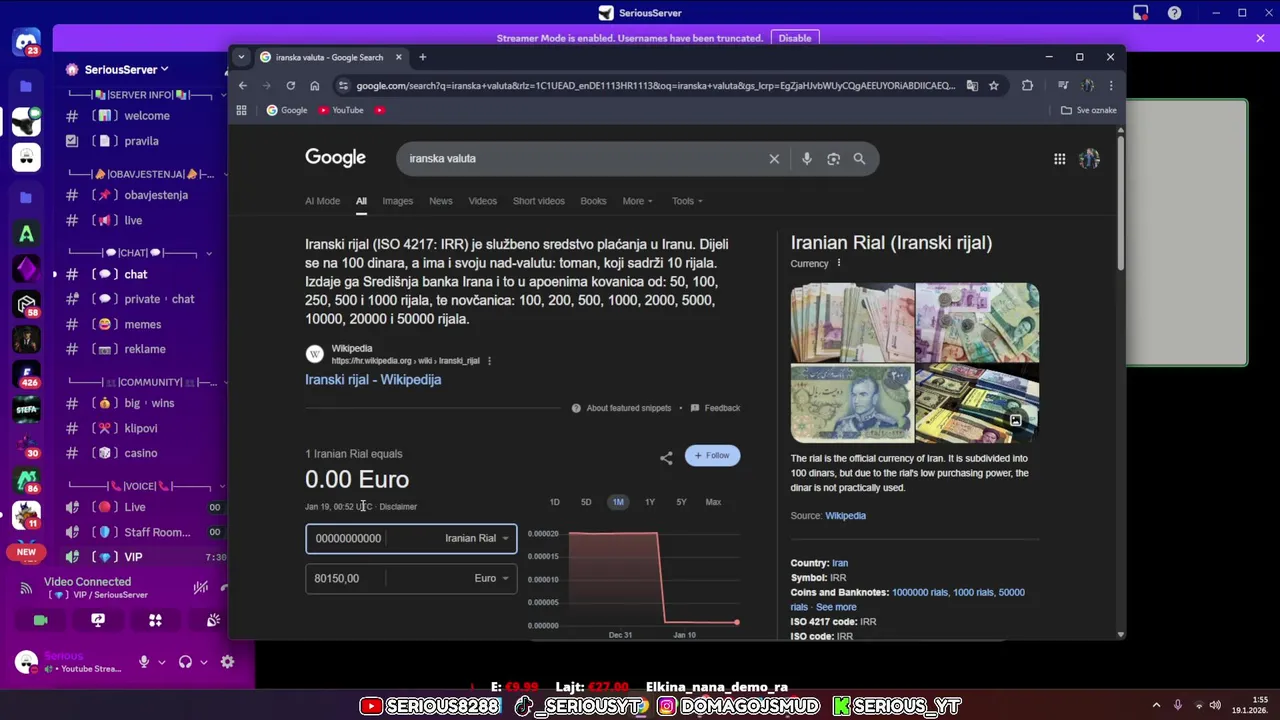Translate this page icon in address bar
The width and height of the screenshot is (1280, 720).
click(x=972, y=86)
